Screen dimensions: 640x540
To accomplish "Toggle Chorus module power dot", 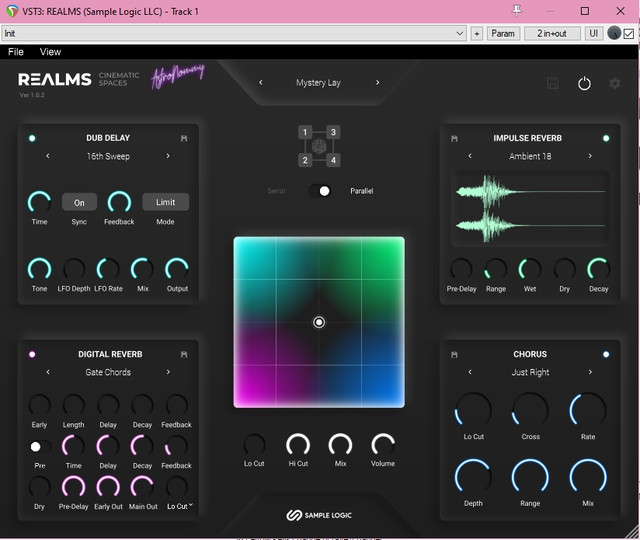I will coord(606,354).
